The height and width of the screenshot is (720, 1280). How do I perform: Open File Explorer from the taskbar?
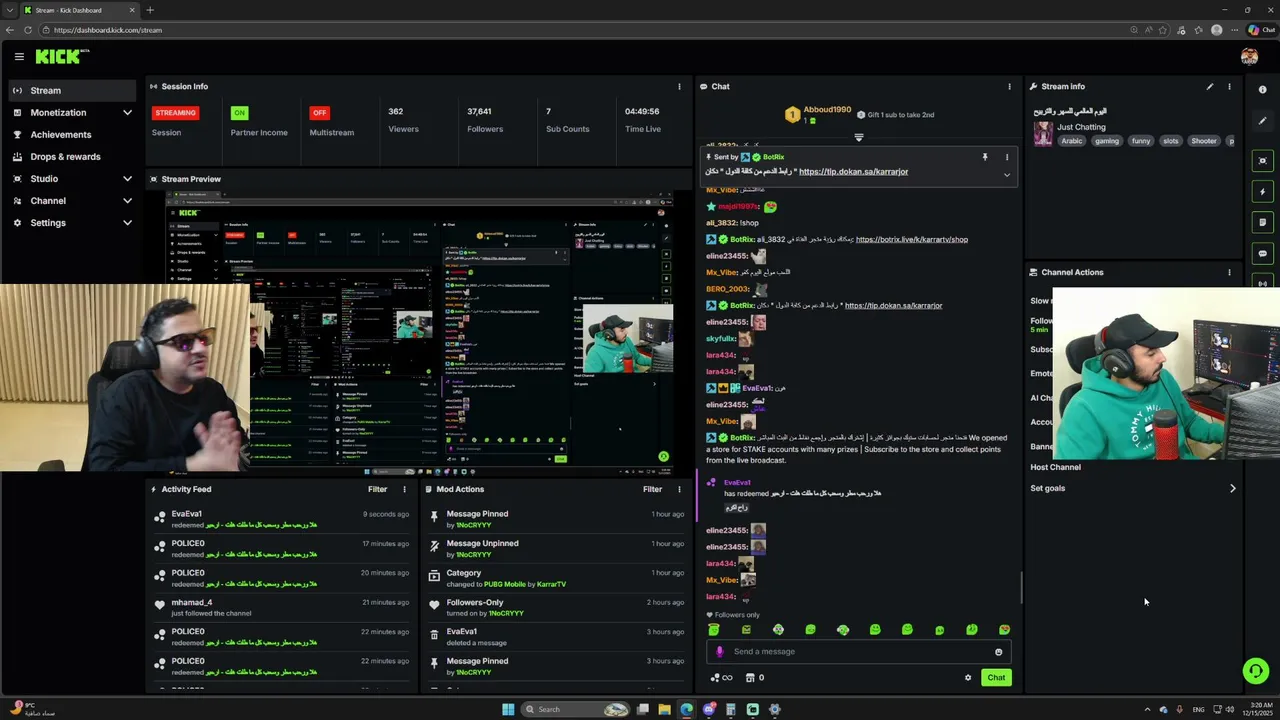coord(664,709)
